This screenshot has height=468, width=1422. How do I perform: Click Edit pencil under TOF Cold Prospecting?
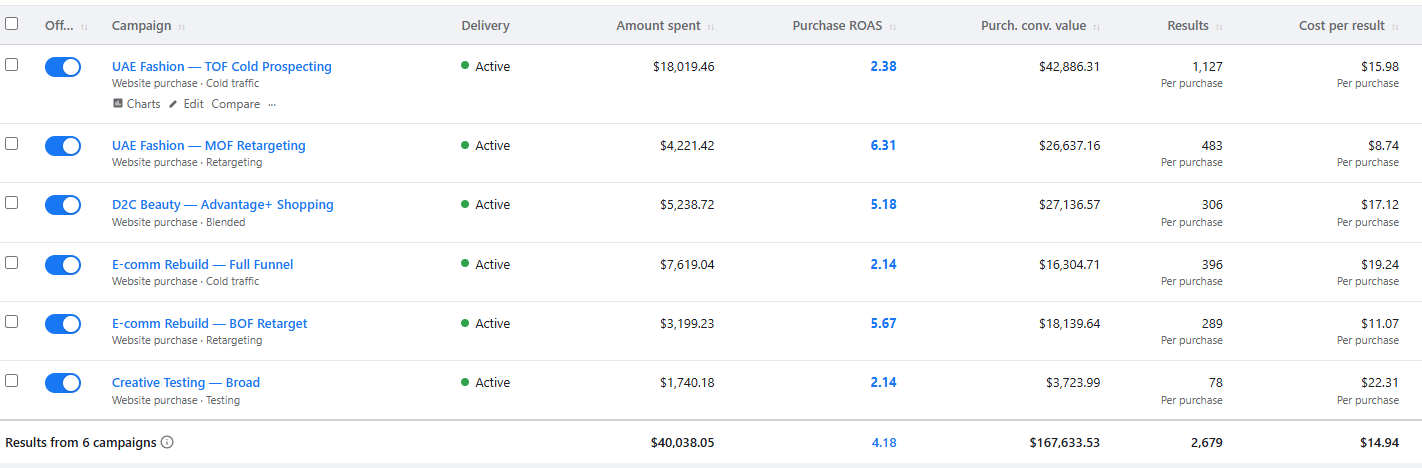click(x=186, y=104)
